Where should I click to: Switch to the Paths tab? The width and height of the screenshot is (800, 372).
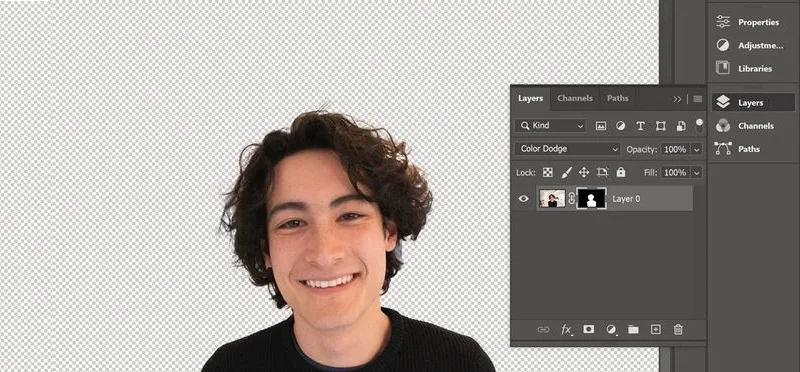point(618,98)
